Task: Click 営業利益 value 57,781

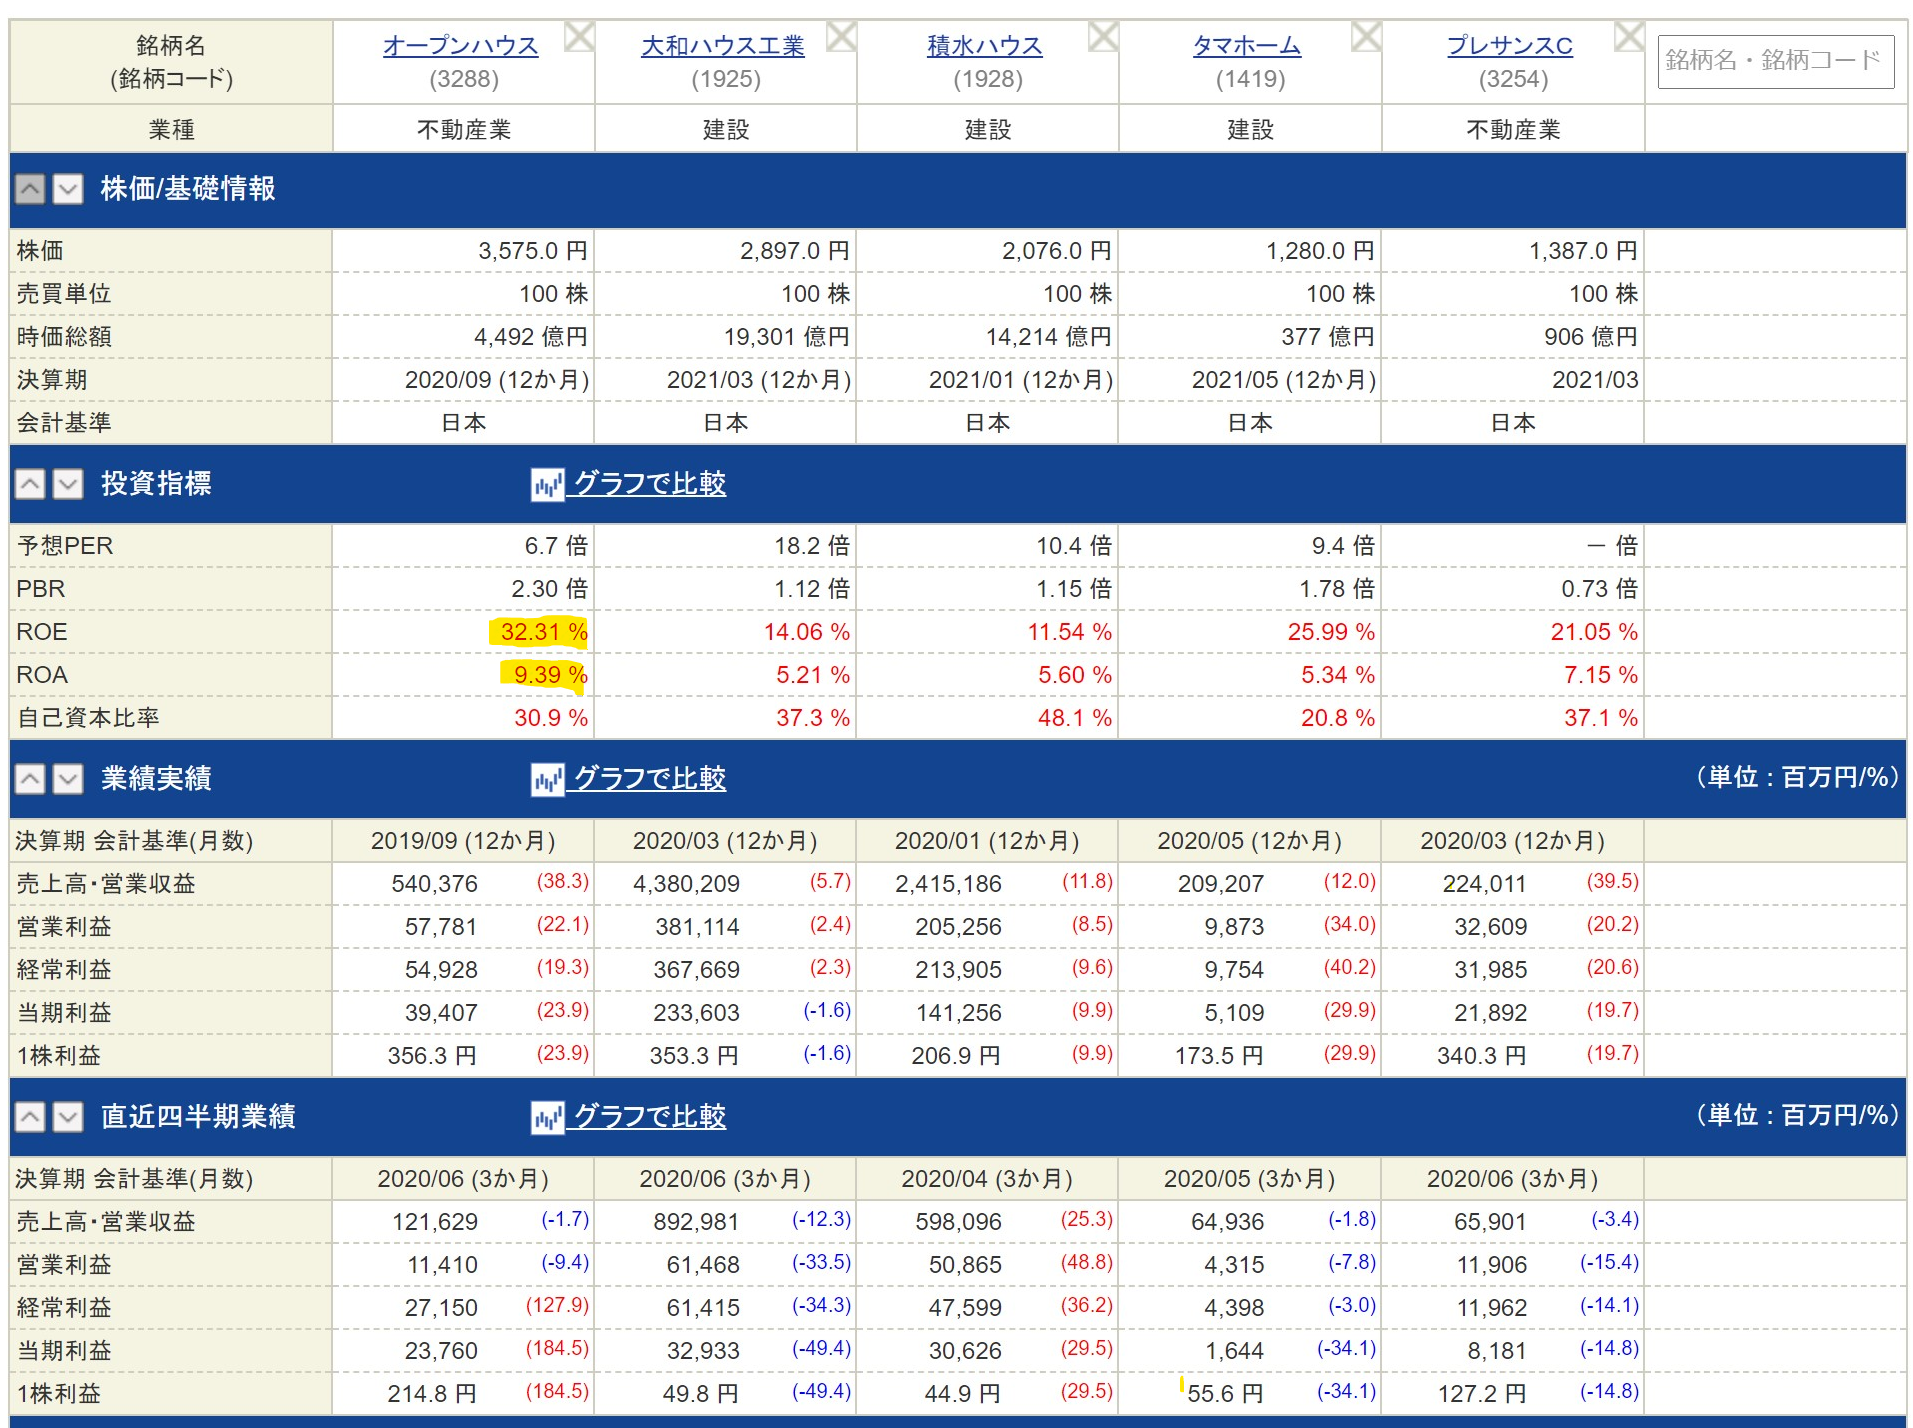Action: click(441, 927)
